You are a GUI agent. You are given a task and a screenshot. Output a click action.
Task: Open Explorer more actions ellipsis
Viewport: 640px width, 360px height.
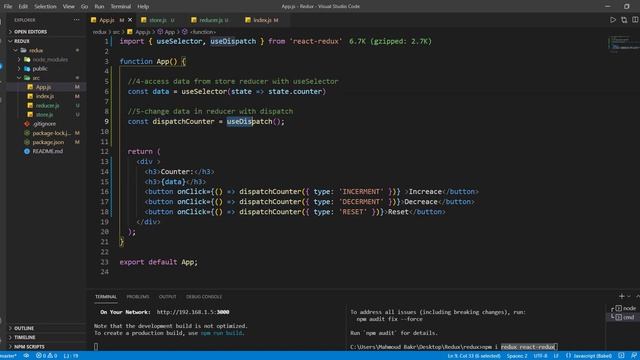click(x=76, y=20)
